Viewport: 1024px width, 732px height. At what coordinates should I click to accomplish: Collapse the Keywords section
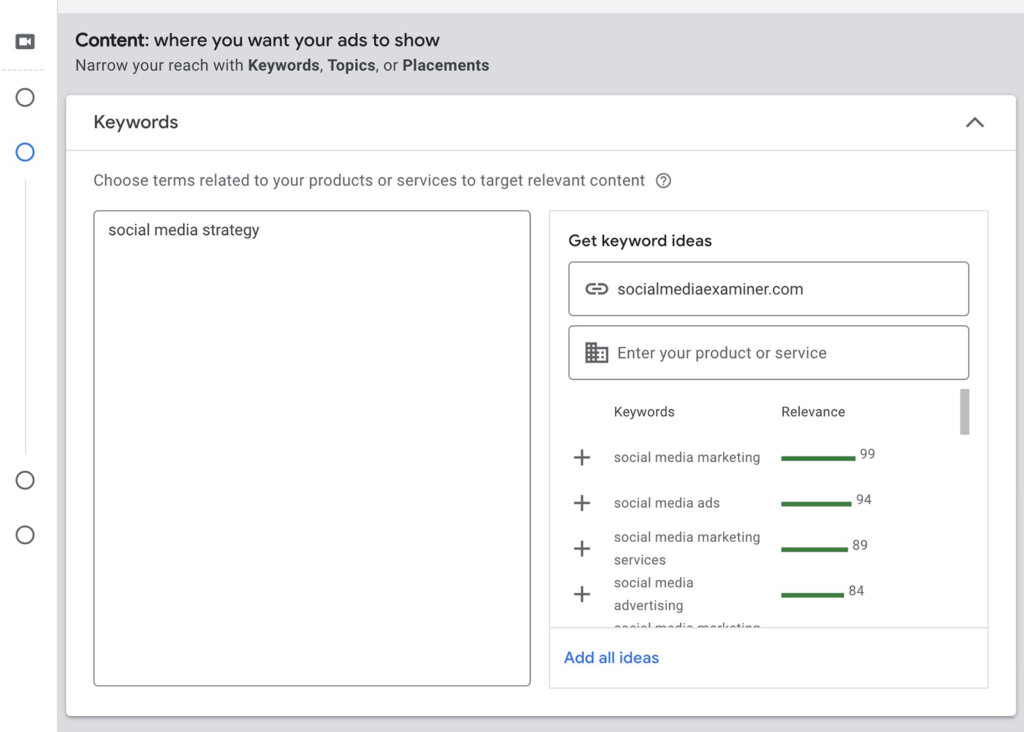975,122
